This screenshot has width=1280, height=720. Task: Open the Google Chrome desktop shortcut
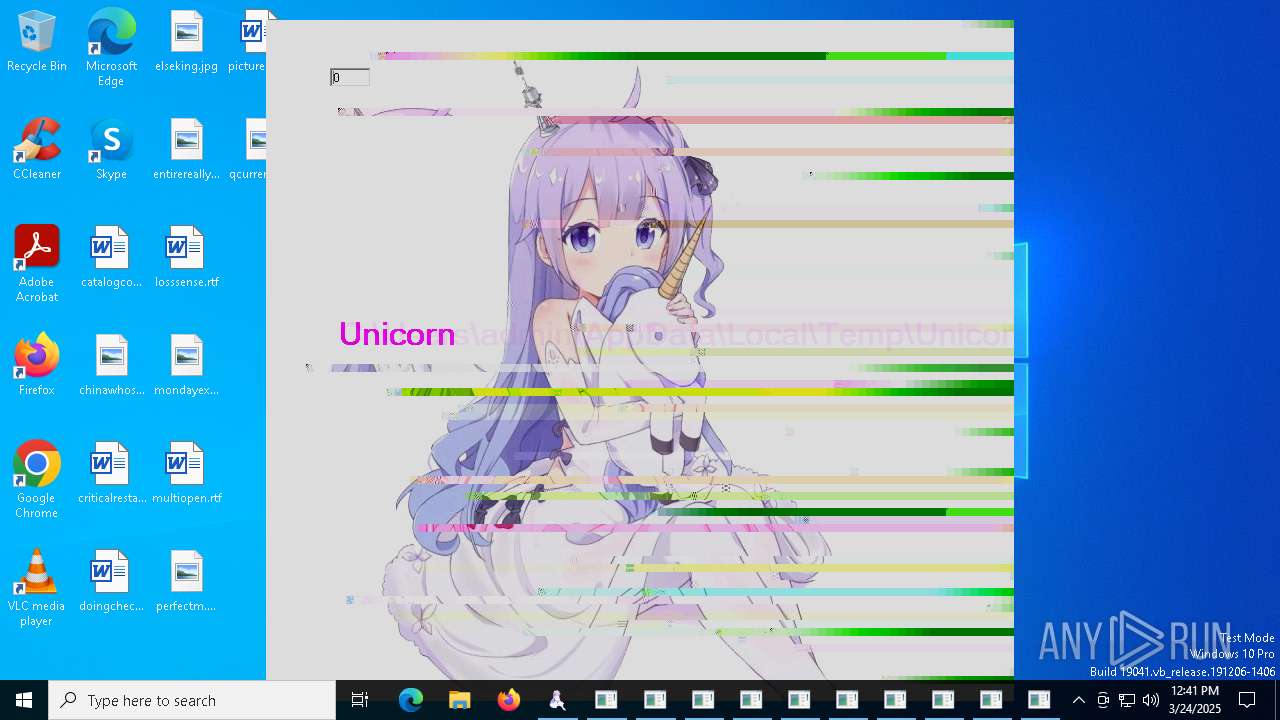pos(37,480)
